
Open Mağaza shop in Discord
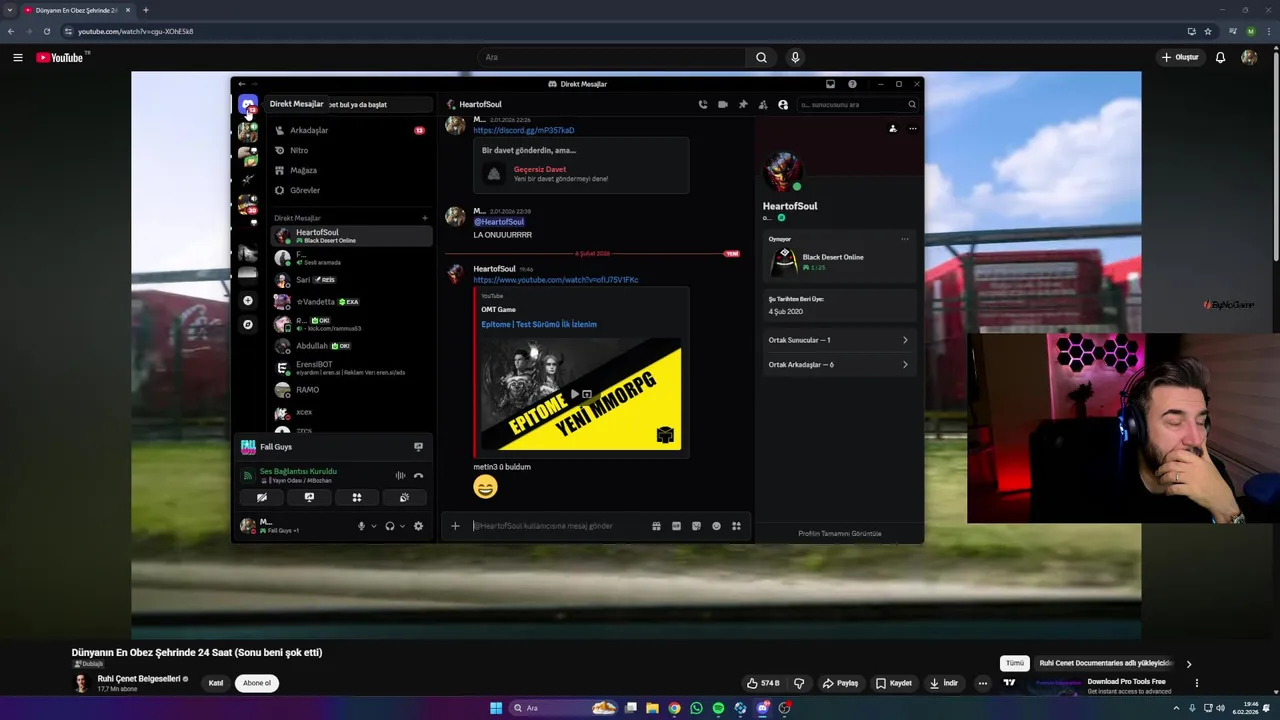click(x=350, y=170)
